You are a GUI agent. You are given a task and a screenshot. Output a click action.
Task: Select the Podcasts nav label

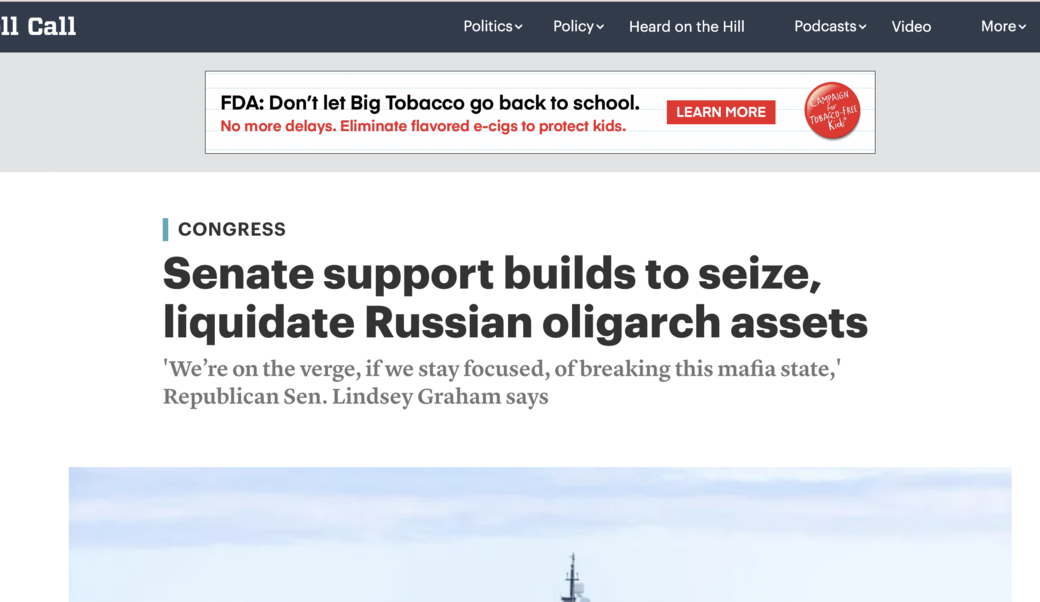[x=825, y=27]
